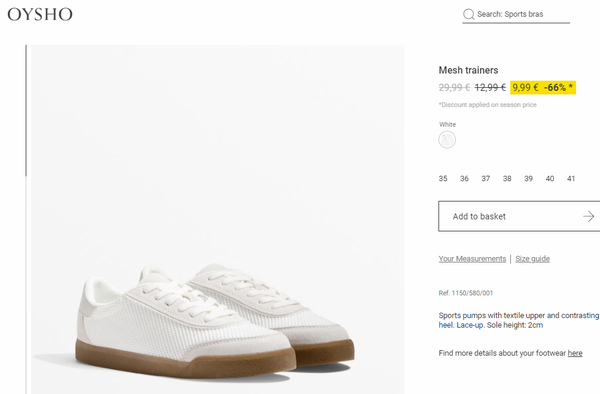The image size is (600, 394).
Task: Select size 40
Action: coord(550,179)
